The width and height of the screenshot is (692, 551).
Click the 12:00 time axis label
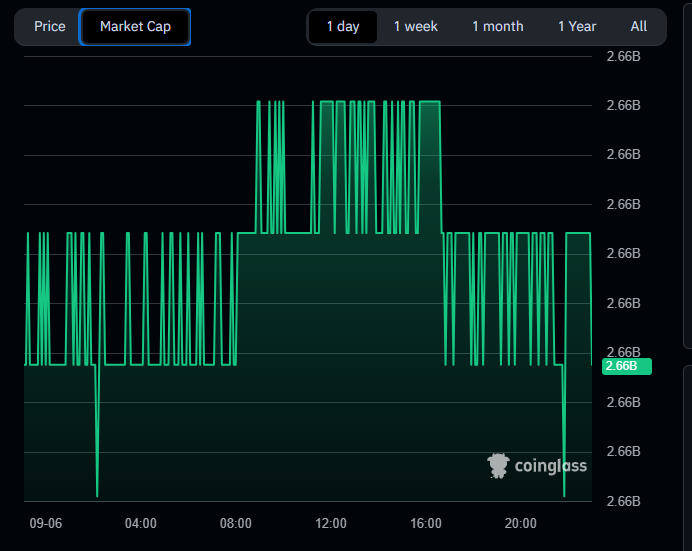tap(331, 523)
